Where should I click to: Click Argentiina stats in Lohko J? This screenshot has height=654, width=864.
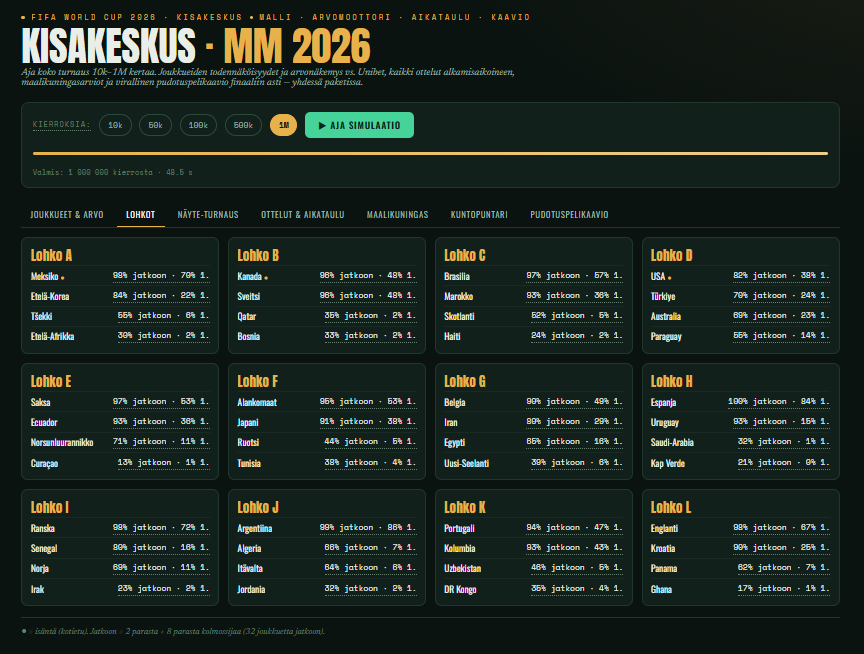pyautogui.click(x=368, y=528)
